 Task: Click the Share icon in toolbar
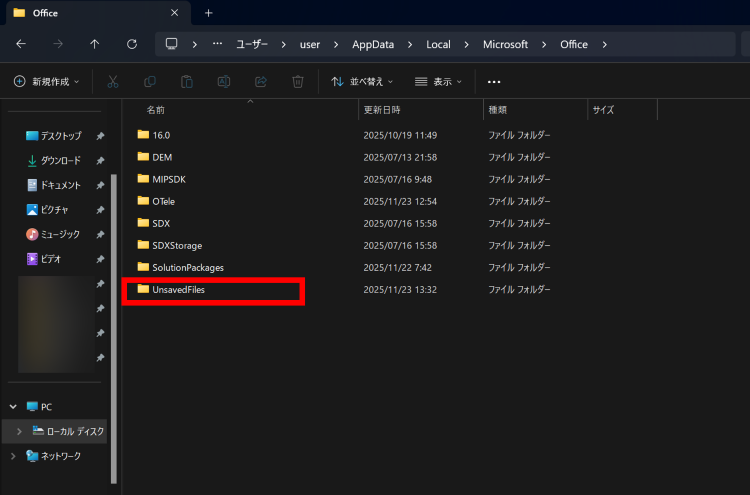261,82
